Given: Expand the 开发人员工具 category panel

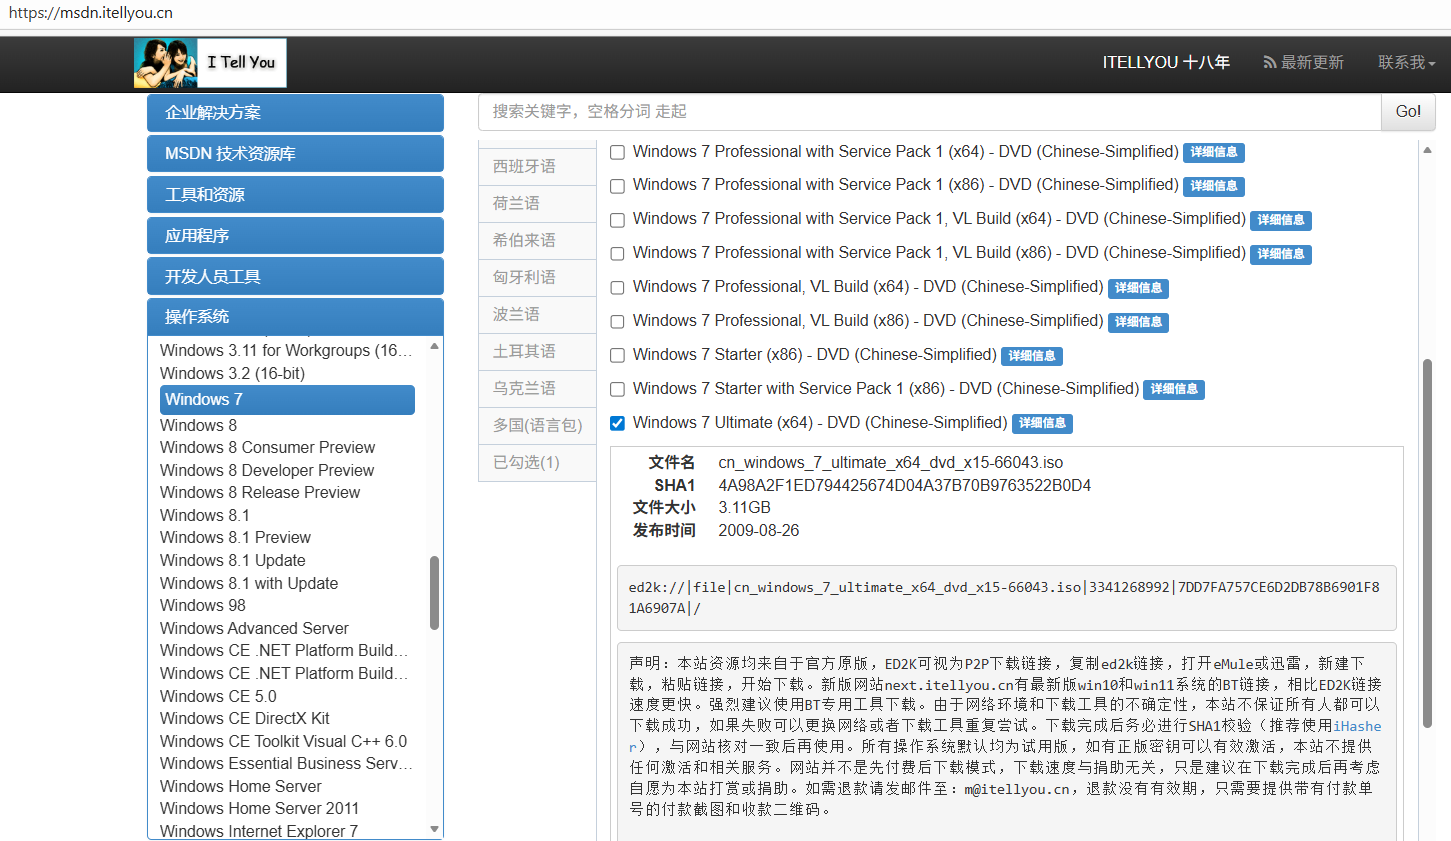Looking at the screenshot, I should click(295, 277).
